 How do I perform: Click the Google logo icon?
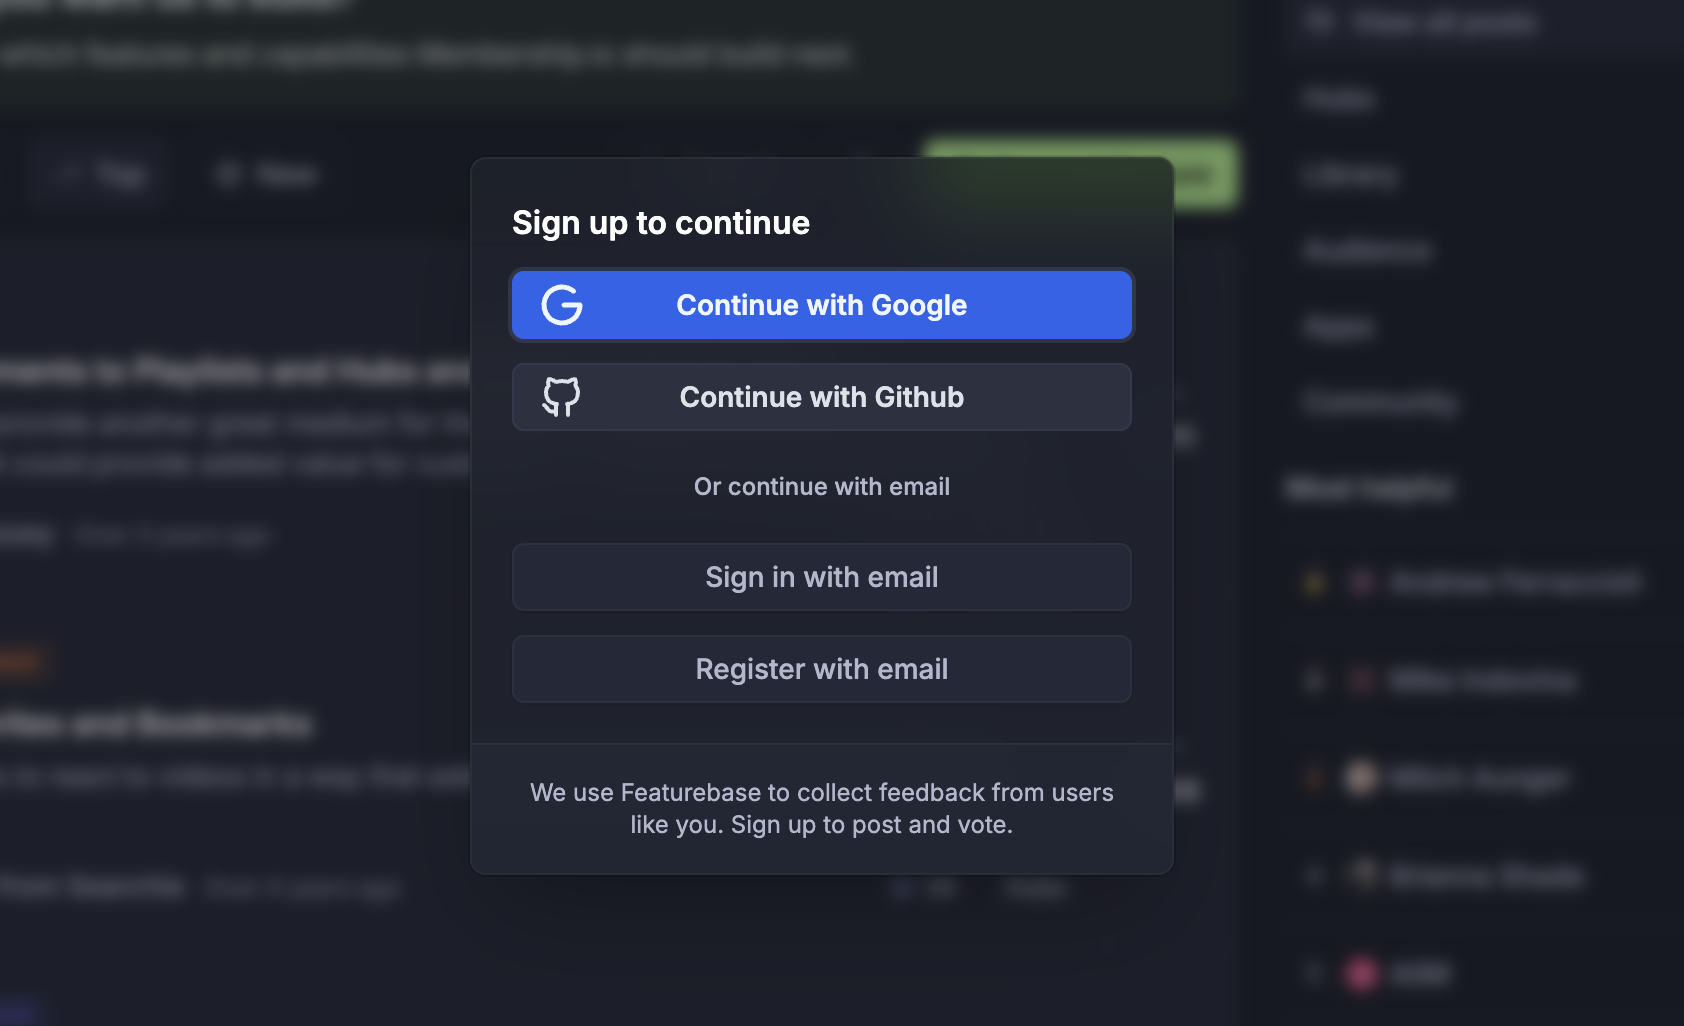click(562, 305)
